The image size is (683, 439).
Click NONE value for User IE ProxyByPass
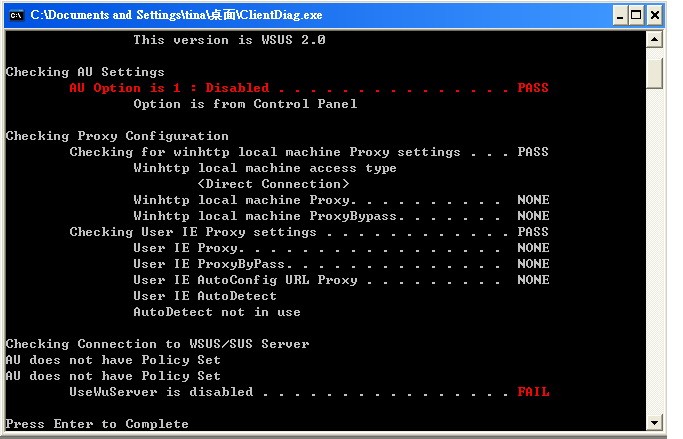coord(533,264)
